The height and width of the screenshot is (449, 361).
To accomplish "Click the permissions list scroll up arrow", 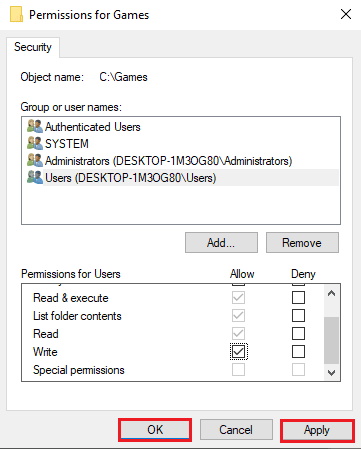I will [331, 294].
